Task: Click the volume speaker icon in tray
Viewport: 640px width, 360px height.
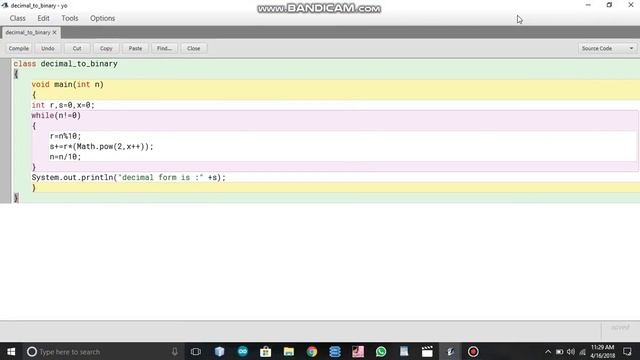Action: tap(571, 351)
